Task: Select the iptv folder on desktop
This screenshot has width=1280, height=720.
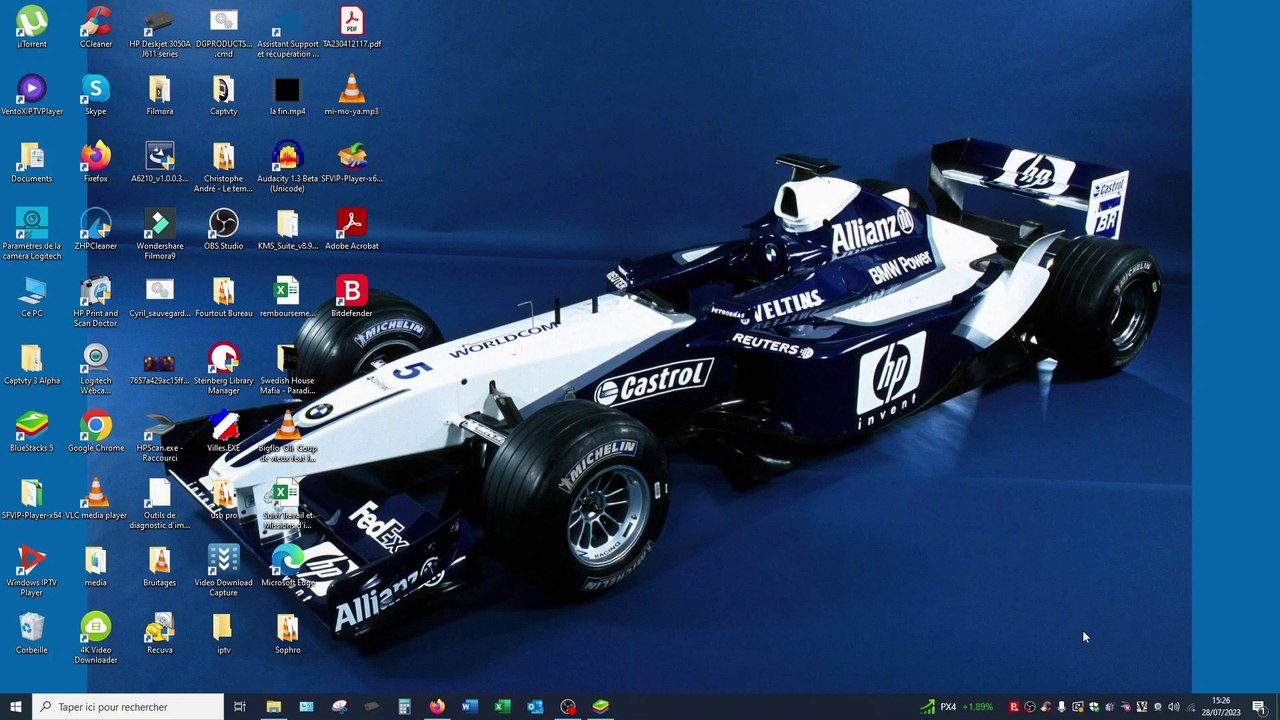Action: [x=224, y=633]
